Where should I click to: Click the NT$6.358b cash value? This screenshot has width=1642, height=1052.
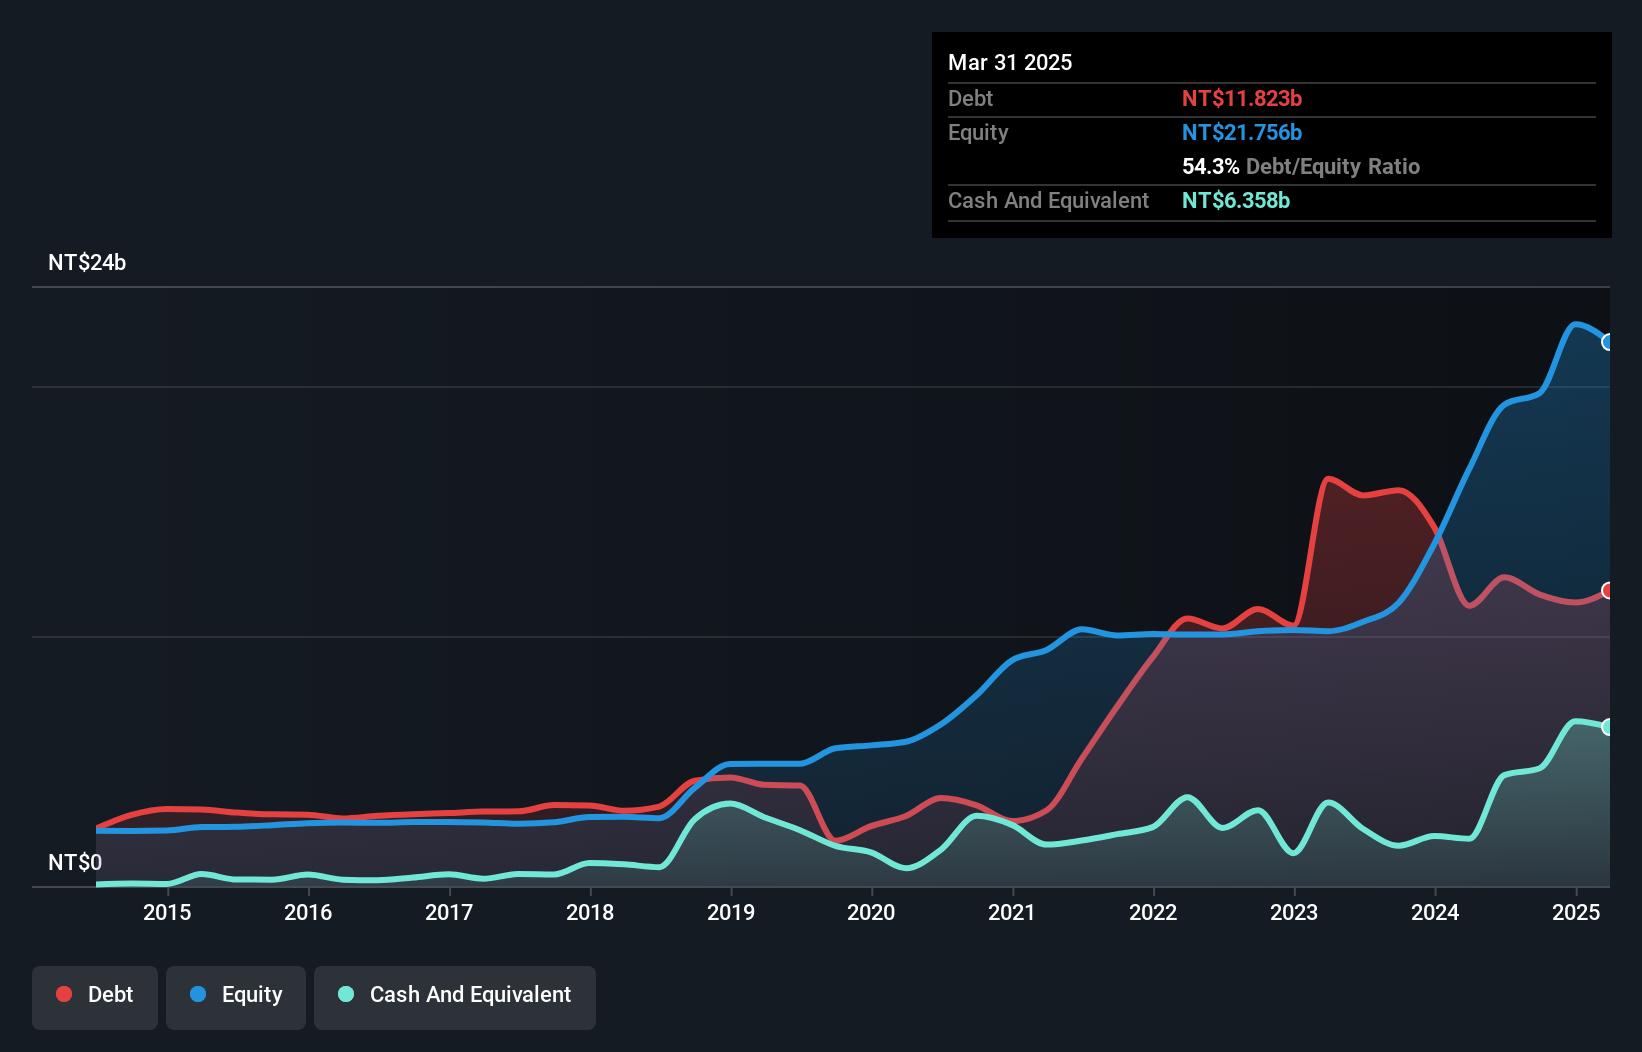[x=1236, y=200]
